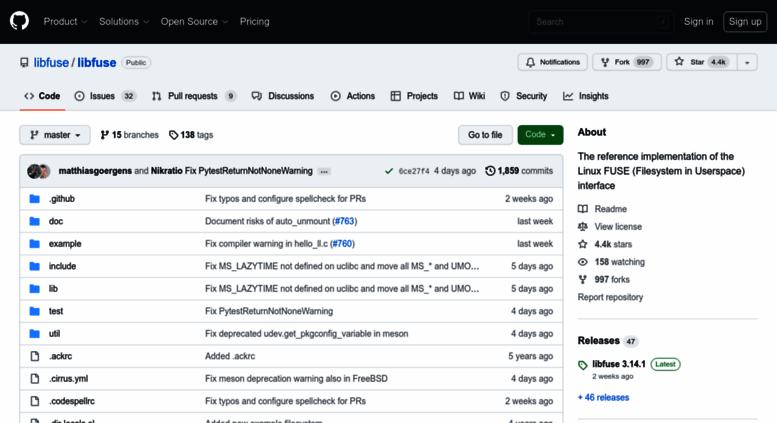Open pull request #760 link

pos(342,244)
